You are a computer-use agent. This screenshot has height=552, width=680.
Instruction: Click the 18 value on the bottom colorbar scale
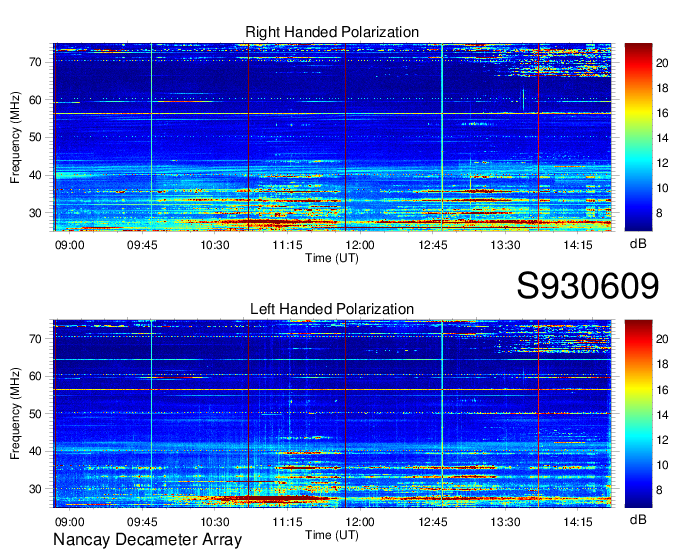[662, 365]
